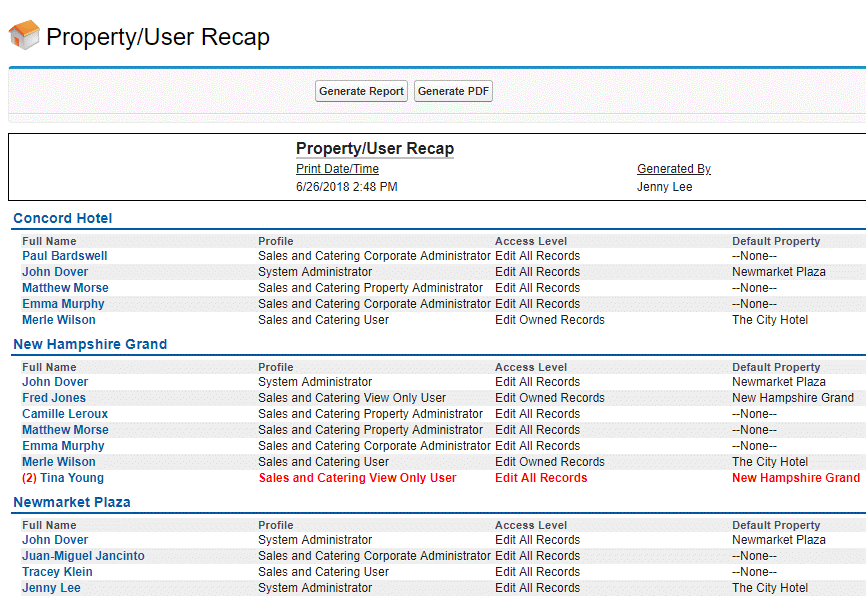Image resolution: width=866 pixels, height=596 pixels.
Task: Click the Property/User Recap house icon
Action: [x=24, y=36]
